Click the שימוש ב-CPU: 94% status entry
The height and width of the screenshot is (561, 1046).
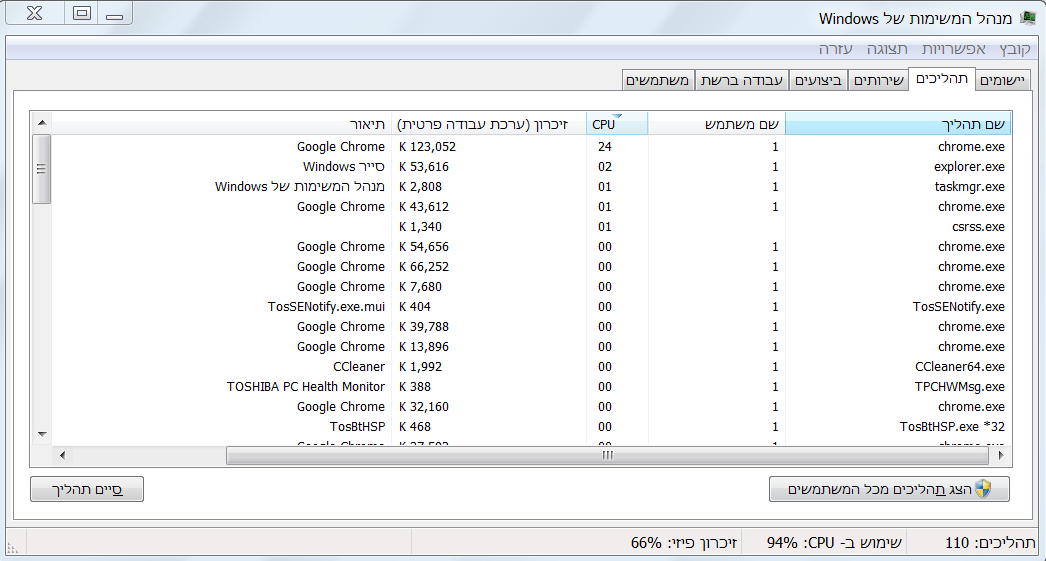[x=834, y=542]
